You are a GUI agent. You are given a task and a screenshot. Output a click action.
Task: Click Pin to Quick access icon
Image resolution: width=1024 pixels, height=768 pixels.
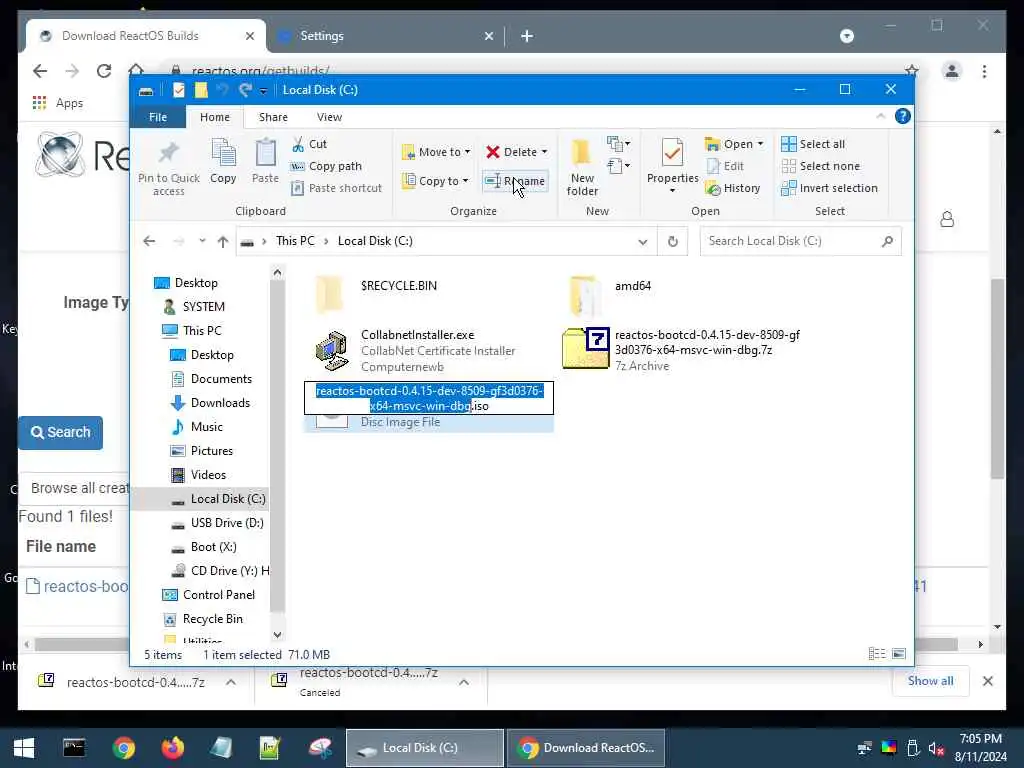coord(168,168)
